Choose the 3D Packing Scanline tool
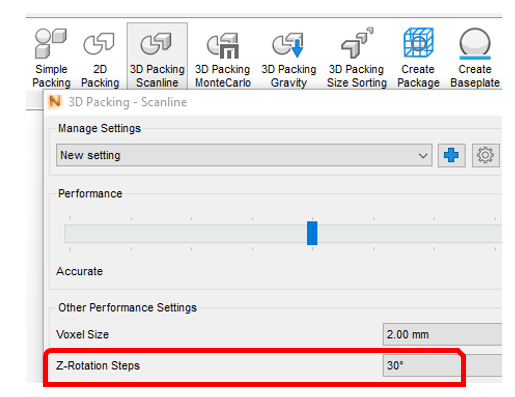Viewport: 515px width, 397px height. coord(157,57)
